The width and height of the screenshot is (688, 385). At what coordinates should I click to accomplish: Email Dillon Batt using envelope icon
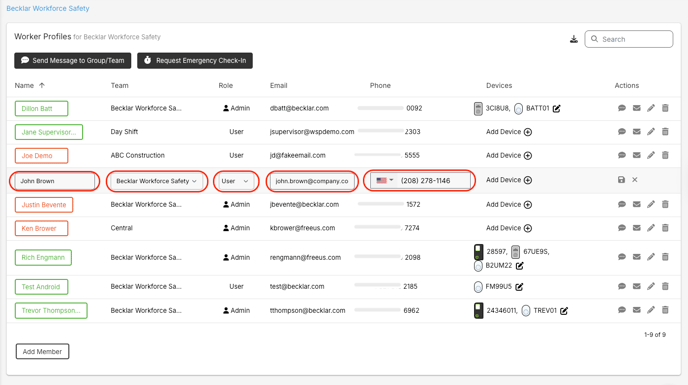click(x=637, y=108)
